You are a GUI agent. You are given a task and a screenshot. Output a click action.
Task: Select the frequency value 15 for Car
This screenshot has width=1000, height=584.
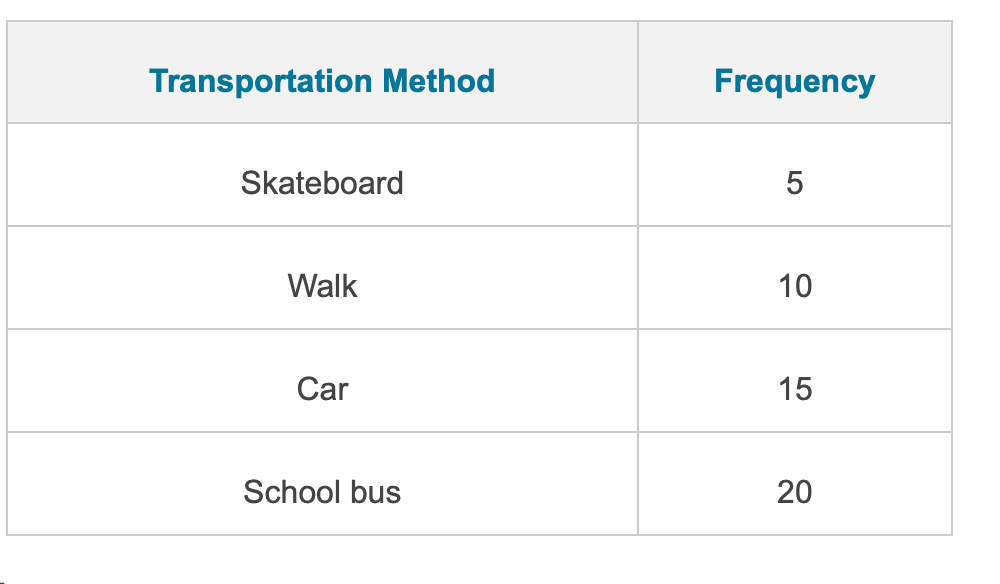pyautogui.click(x=795, y=389)
